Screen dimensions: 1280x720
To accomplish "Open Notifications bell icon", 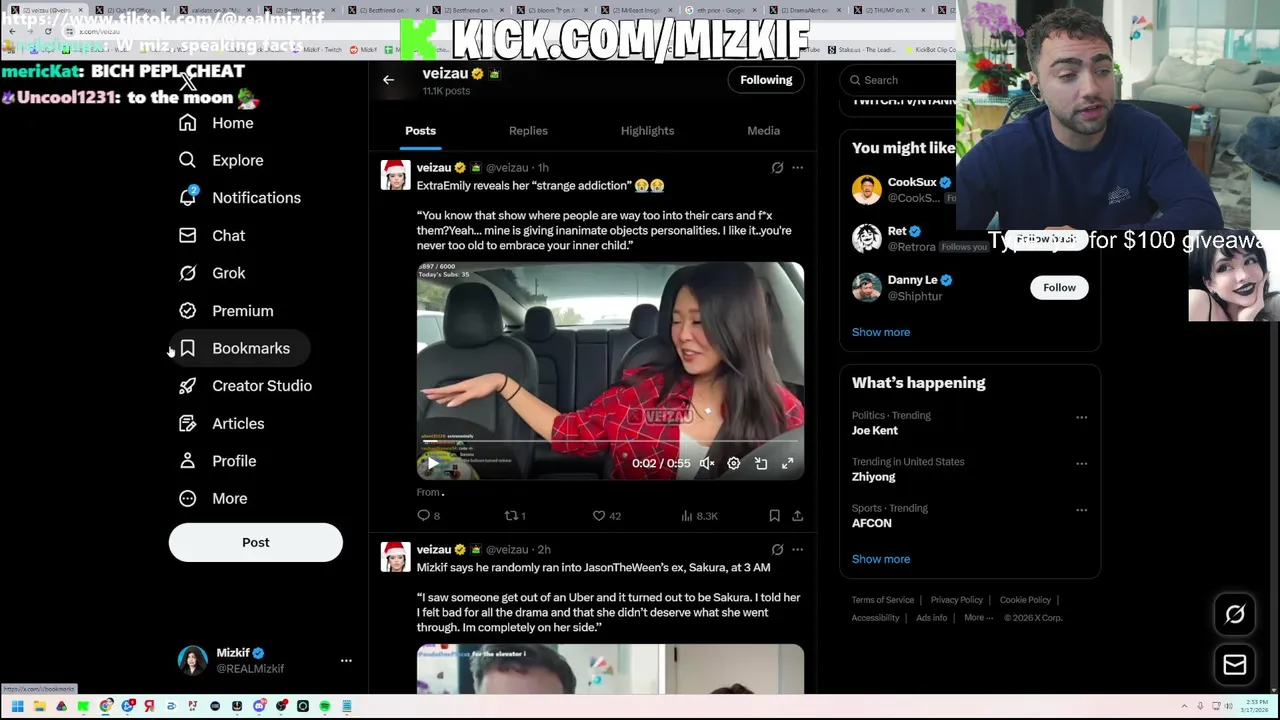I will click(x=187, y=197).
